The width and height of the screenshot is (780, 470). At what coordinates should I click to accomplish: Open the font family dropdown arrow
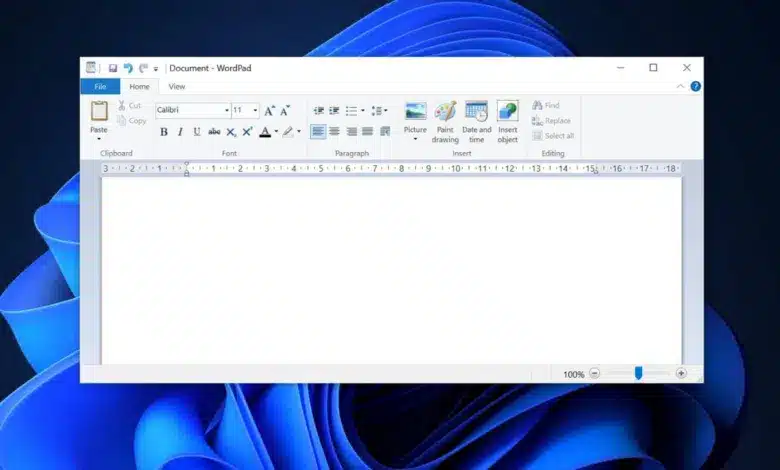tap(227, 110)
